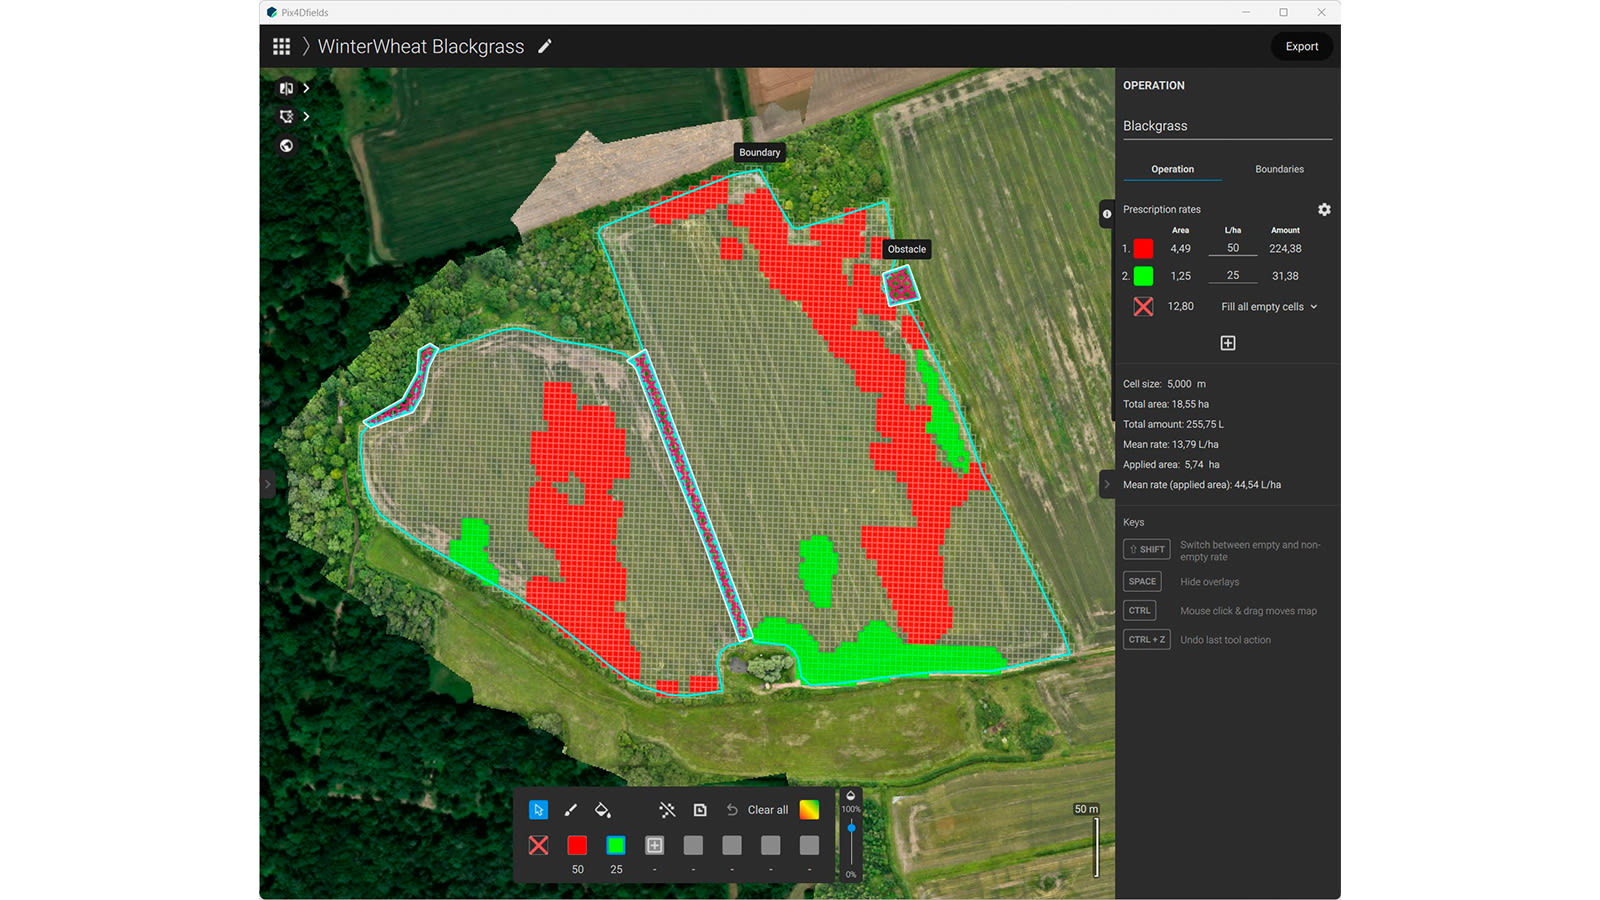Click the Clear all button
This screenshot has width=1600, height=900.
766,810
